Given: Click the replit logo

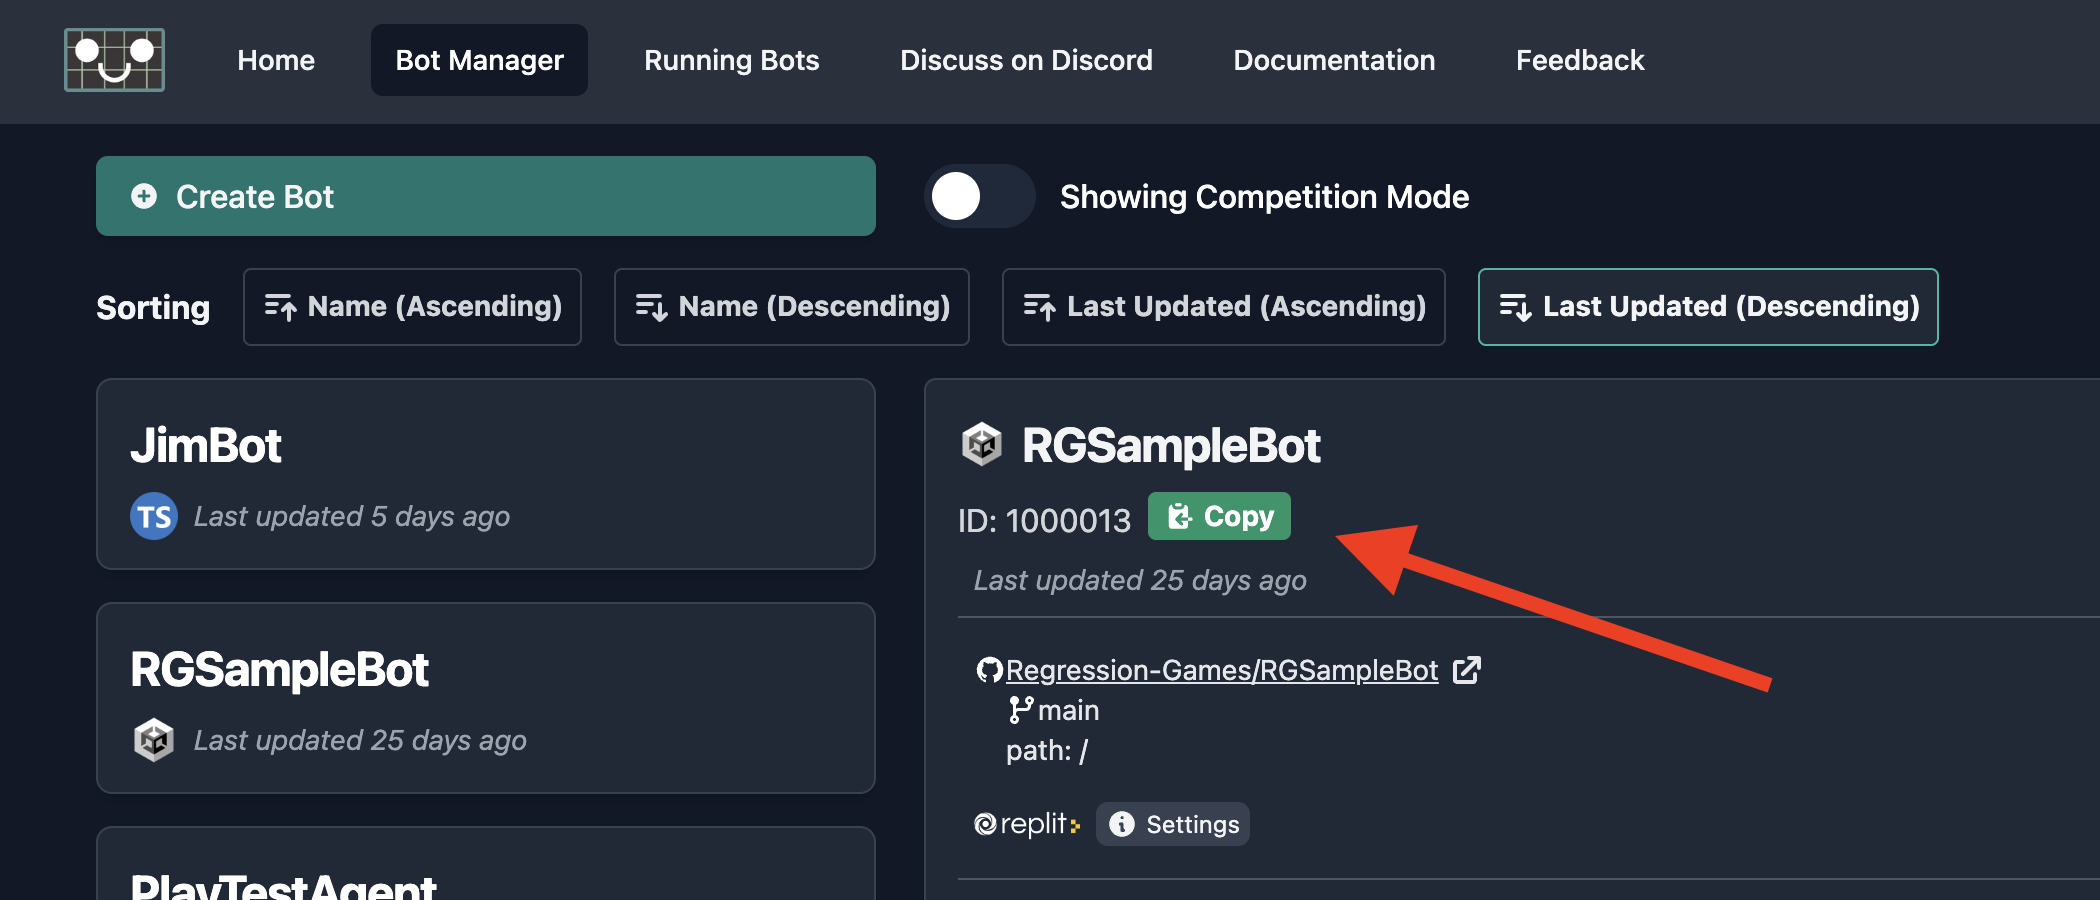Looking at the screenshot, I should tap(1027, 824).
